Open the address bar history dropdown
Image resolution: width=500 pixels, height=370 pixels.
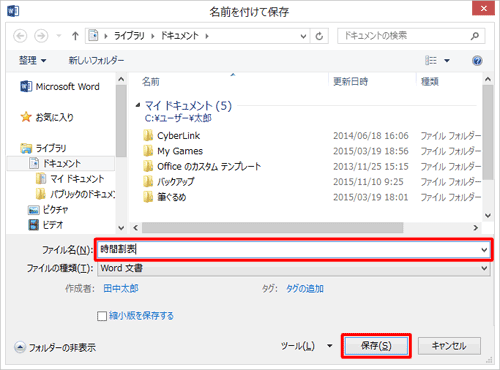click(303, 36)
